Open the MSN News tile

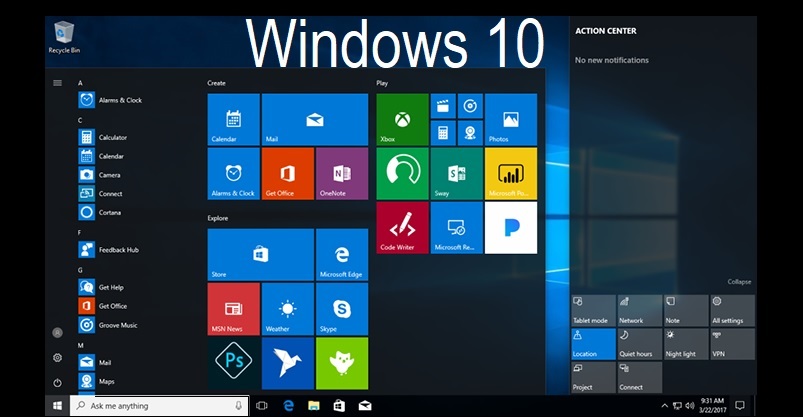[x=234, y=309]
